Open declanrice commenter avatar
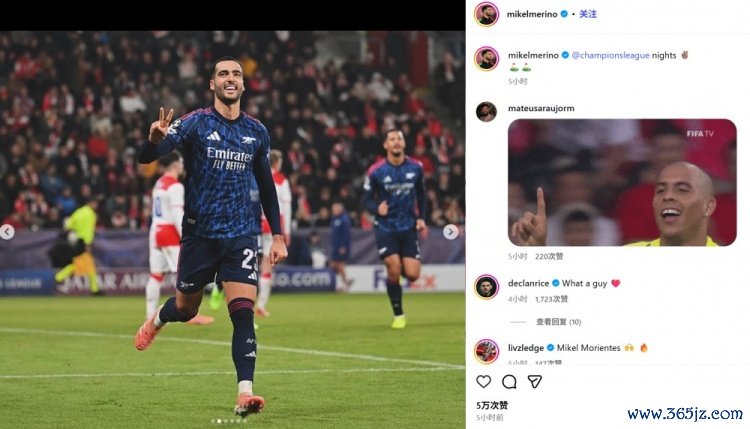The width and height of the screenshot is (750, 429). [486, 286]
